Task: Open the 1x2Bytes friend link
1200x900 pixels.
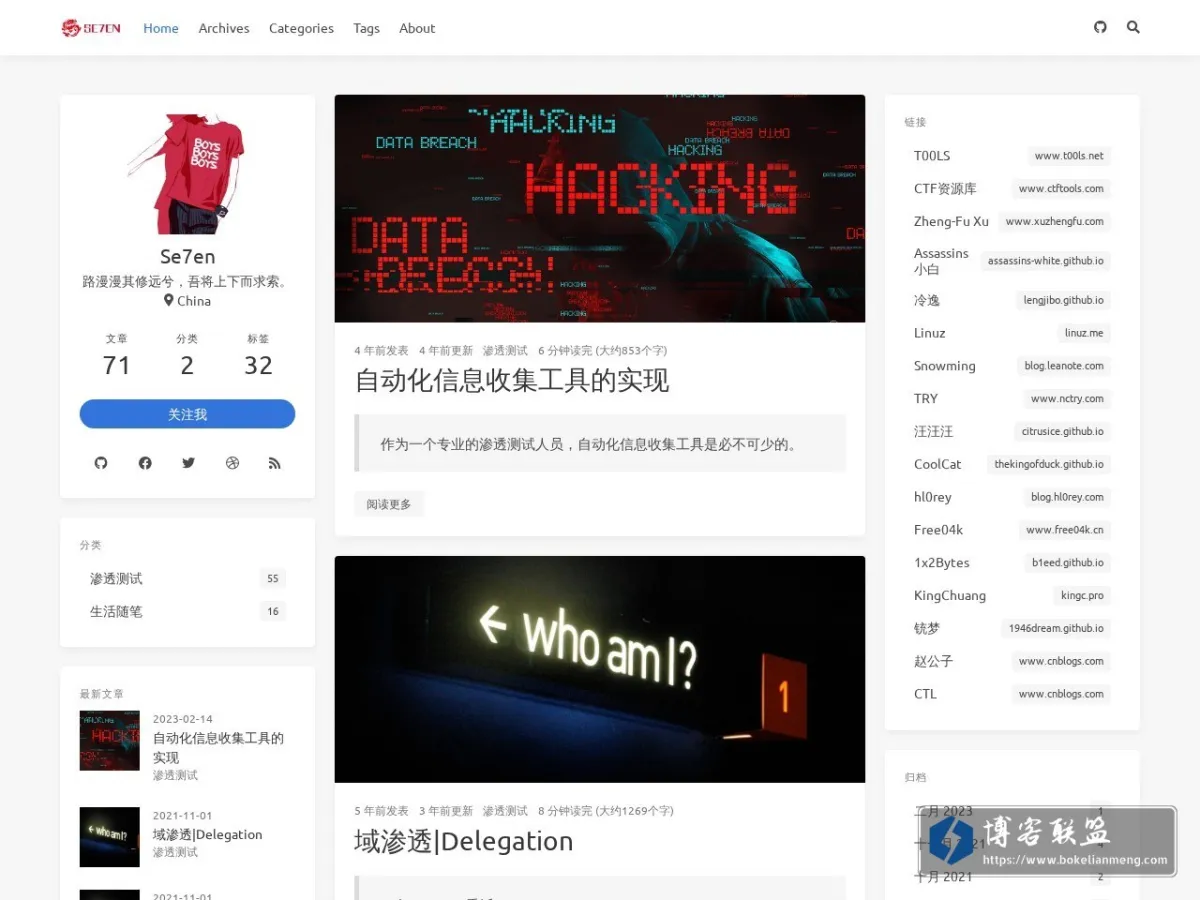Action: (1012, 563)
